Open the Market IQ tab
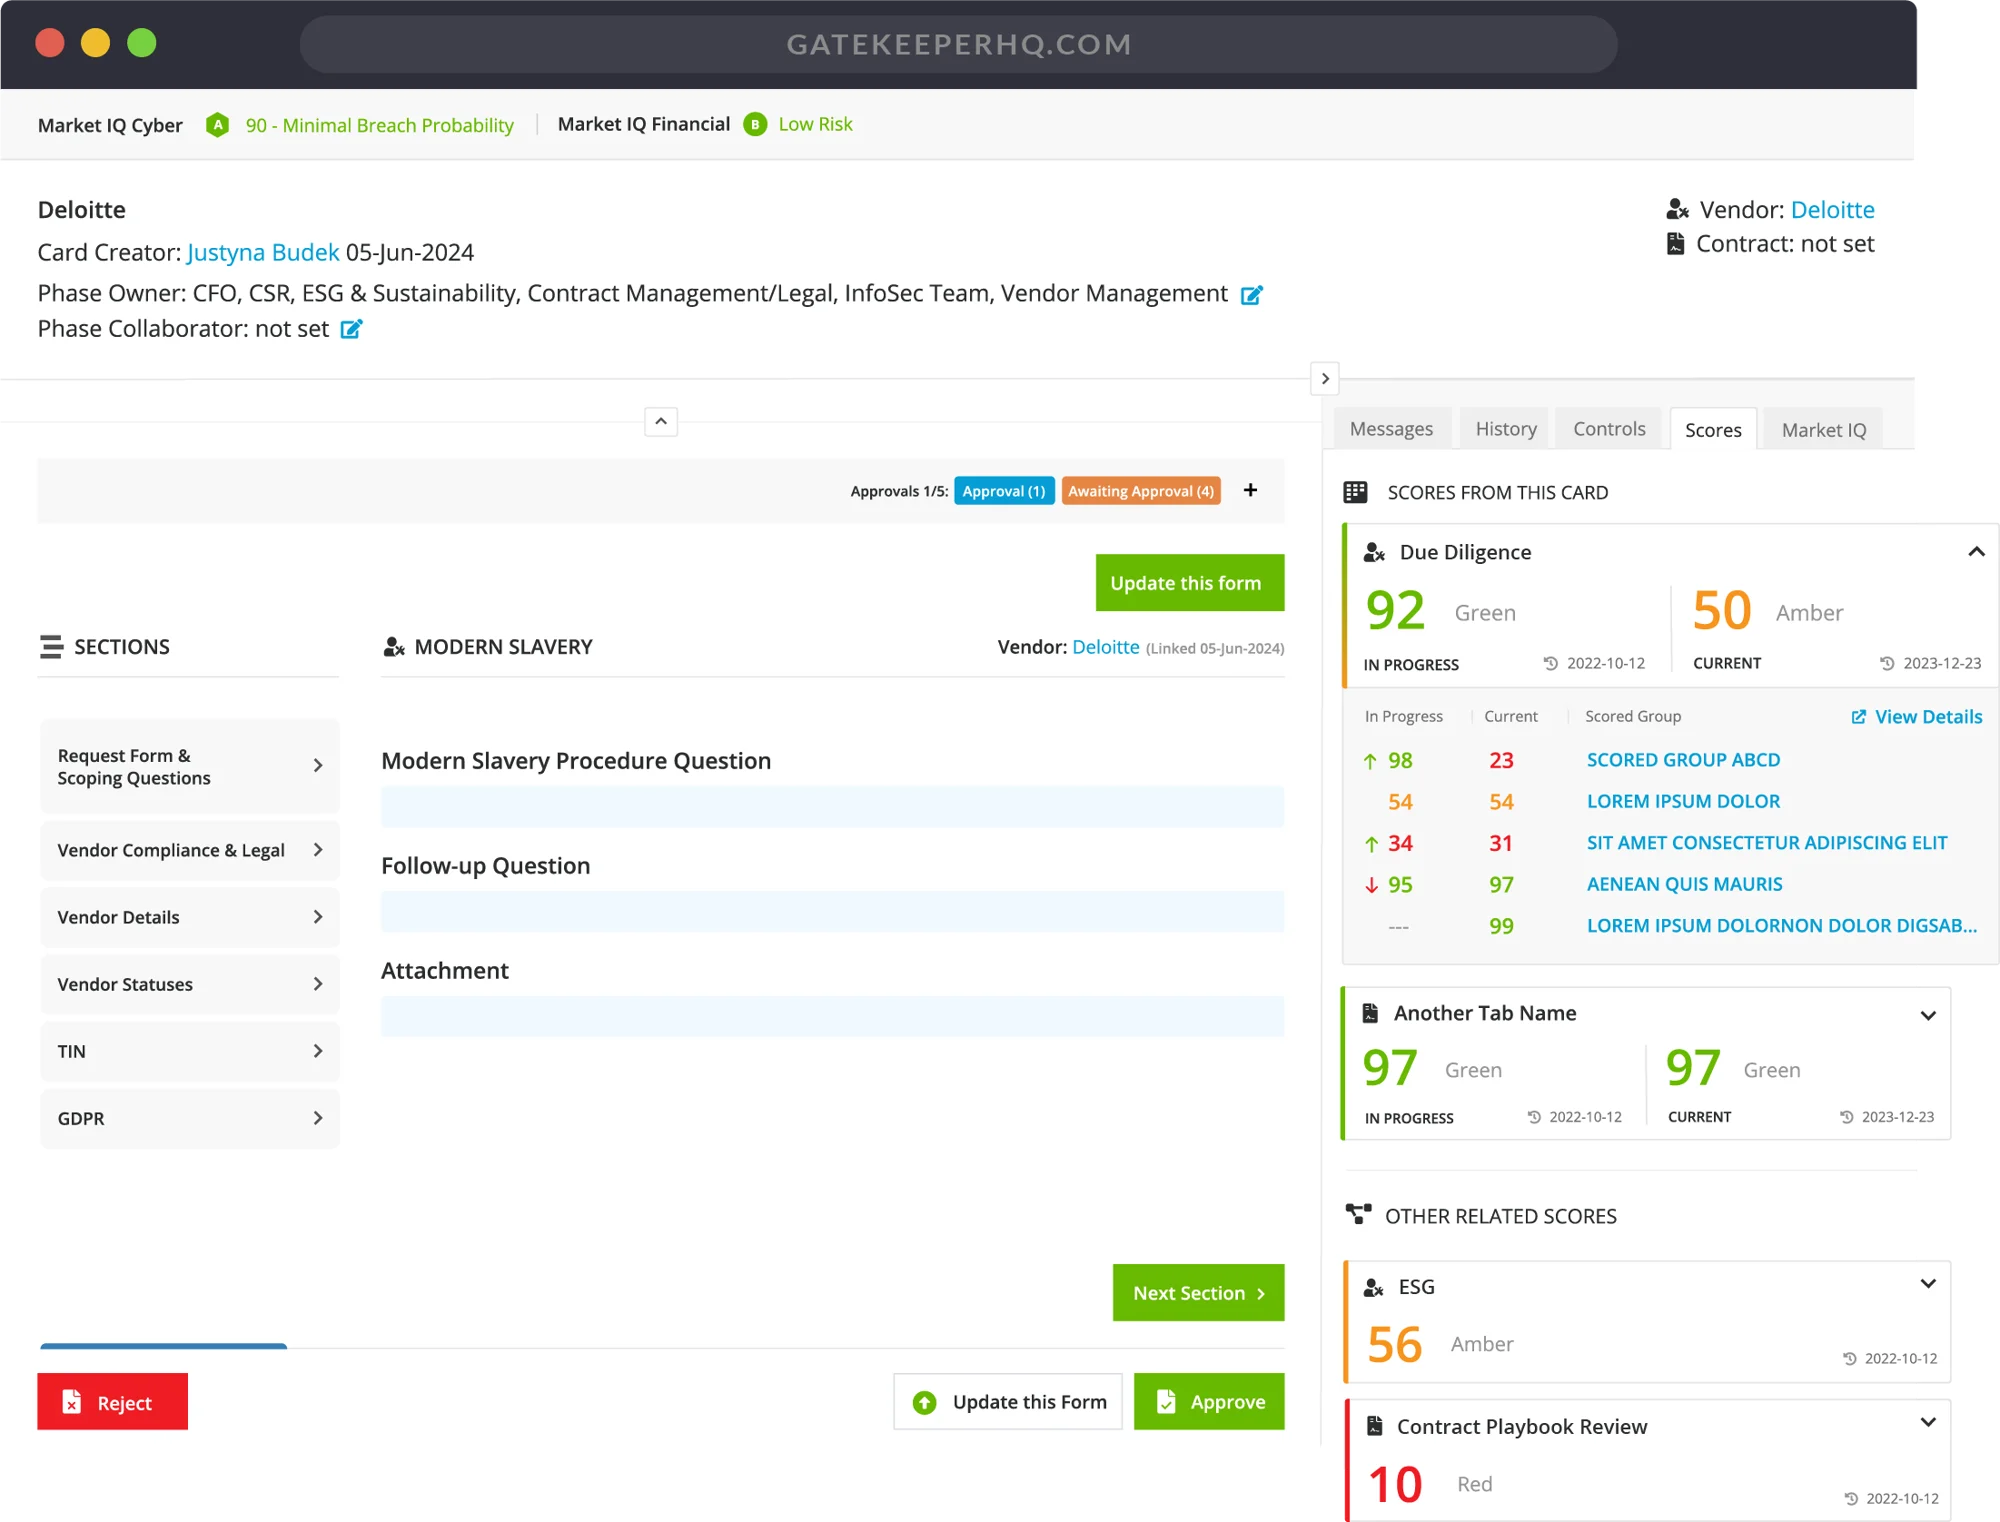The image size is (2000, 1522). tap(1823, 430)
